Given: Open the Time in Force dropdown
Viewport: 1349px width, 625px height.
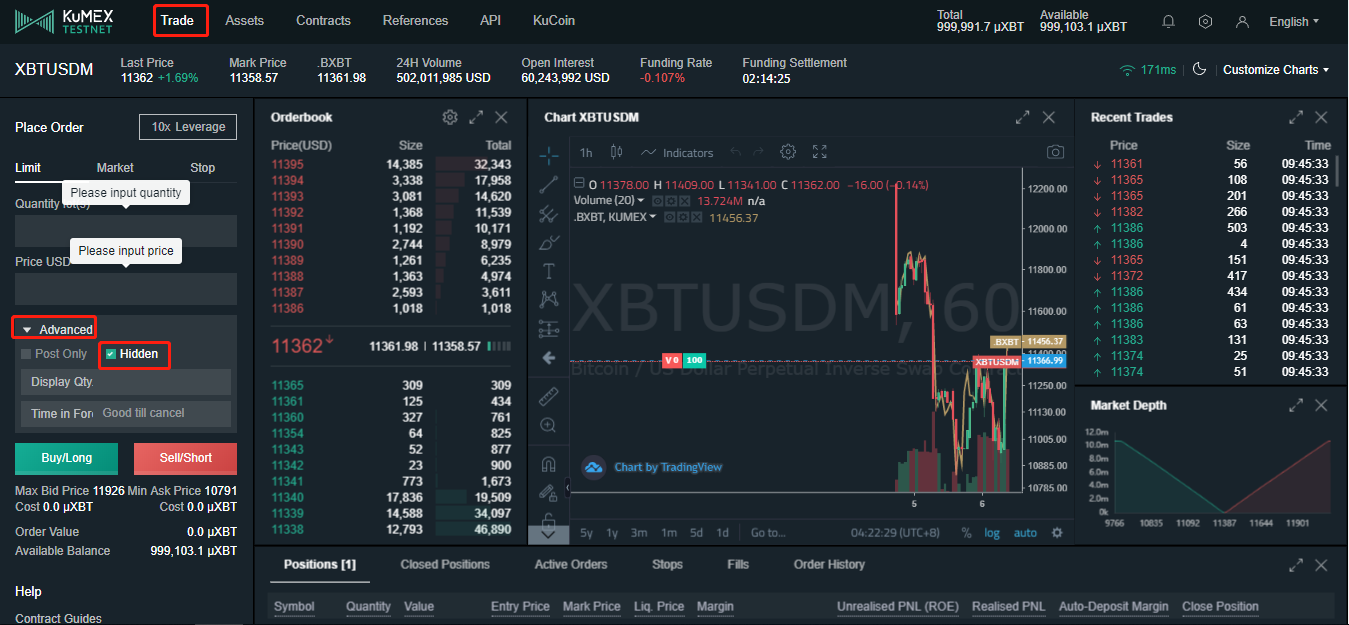Looking at the screenshot, I should (126, 414).
